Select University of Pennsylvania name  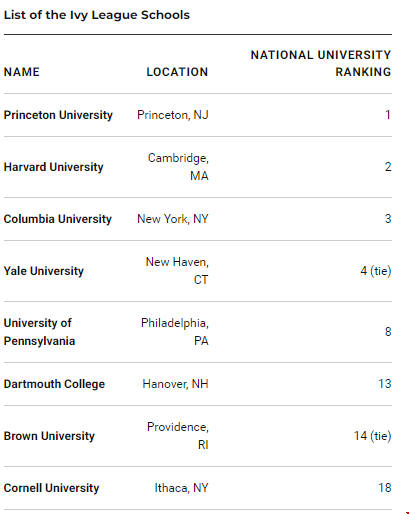pyautogui.click(x=39, y=332)
